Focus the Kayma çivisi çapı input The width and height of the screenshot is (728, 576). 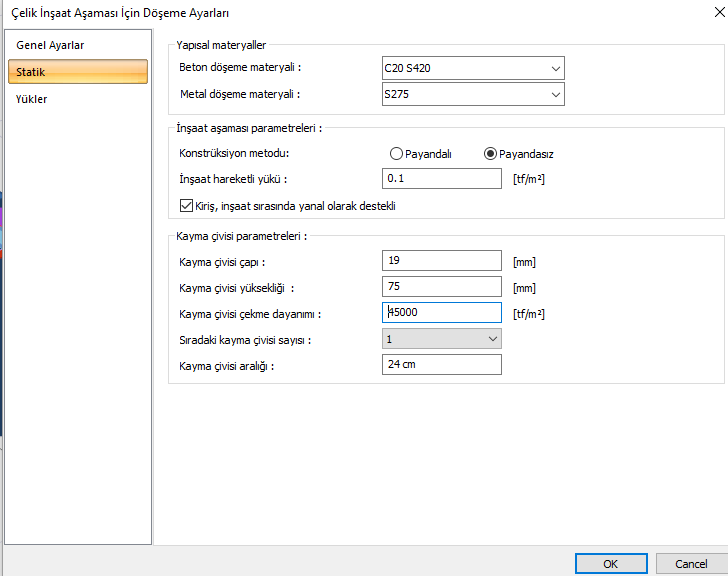point(441,261)
